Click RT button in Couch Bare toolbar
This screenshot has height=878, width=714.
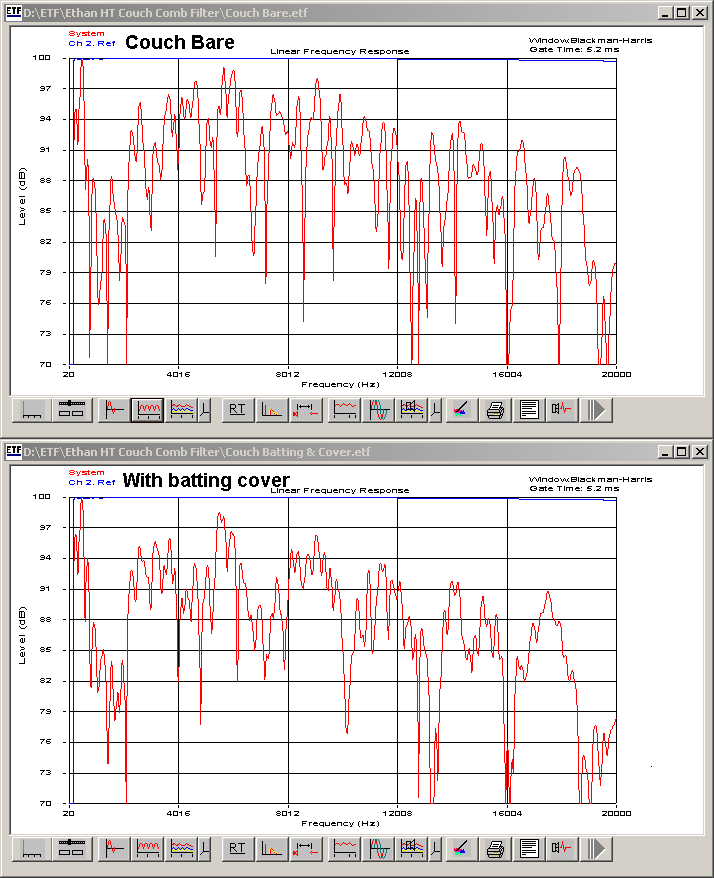(237, 410)
